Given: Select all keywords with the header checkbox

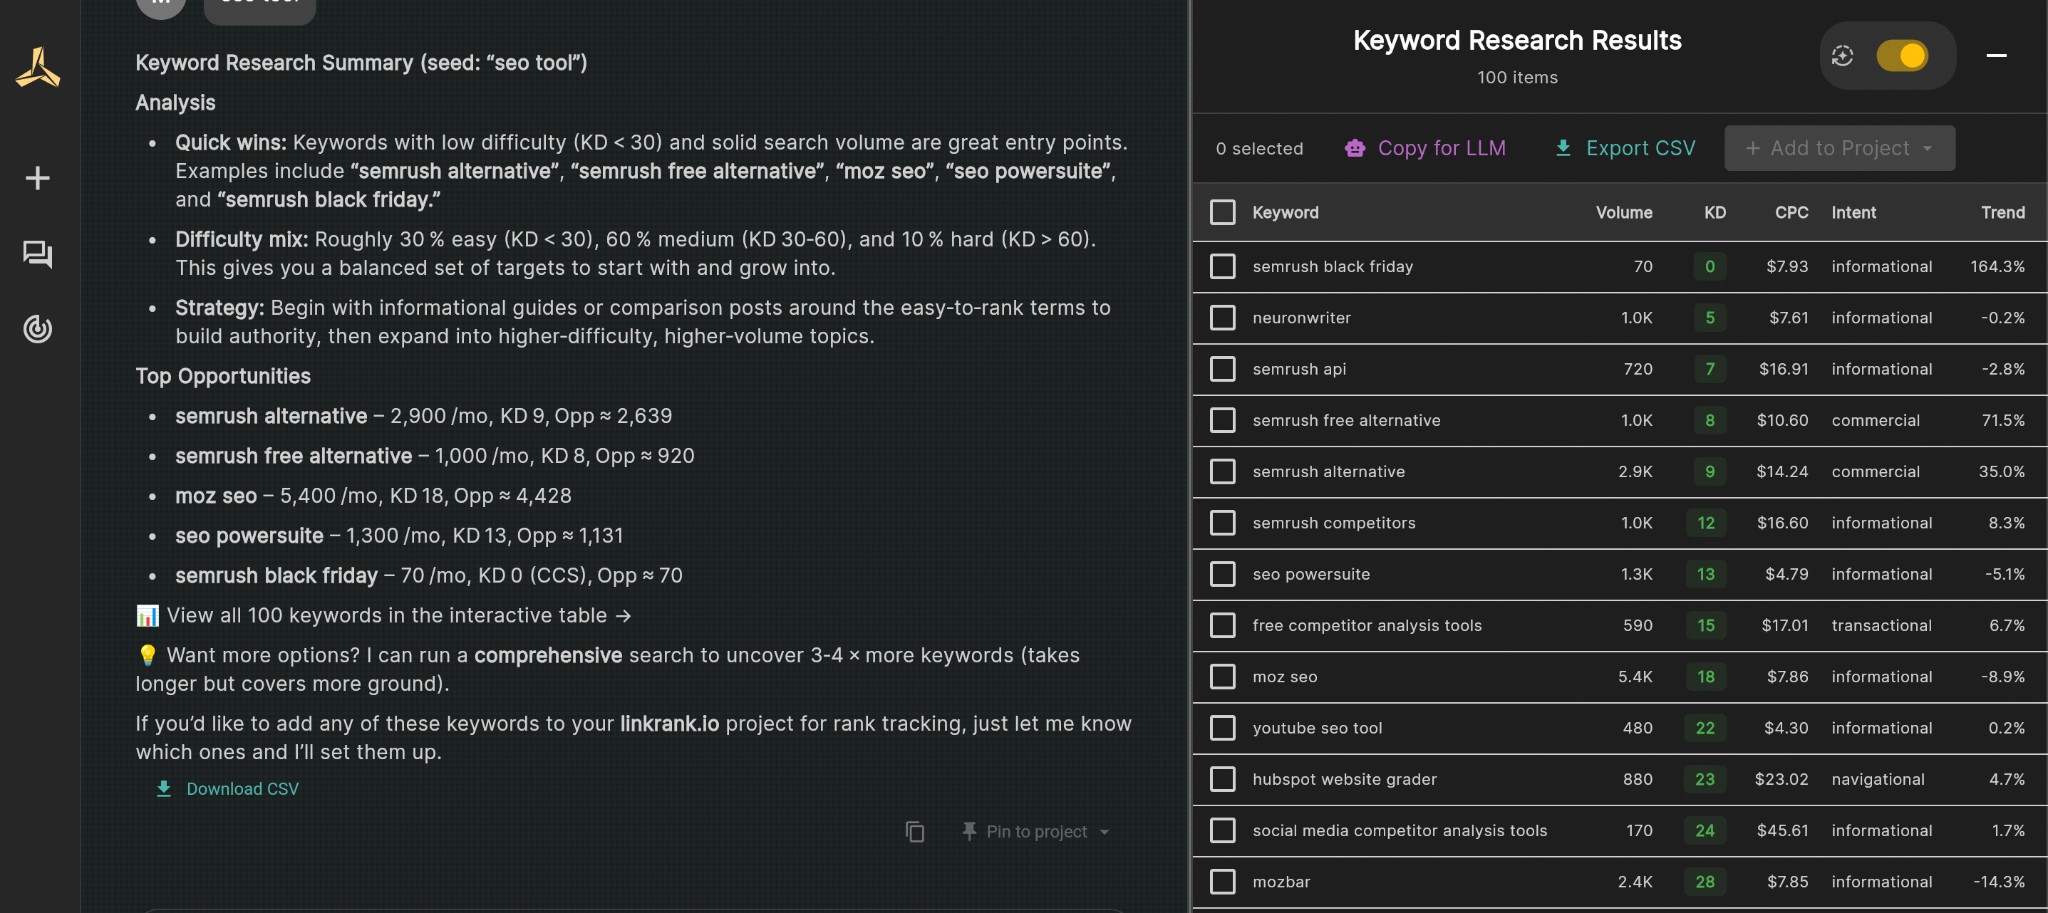Looking at the screenshot, I should [1222, 212].
